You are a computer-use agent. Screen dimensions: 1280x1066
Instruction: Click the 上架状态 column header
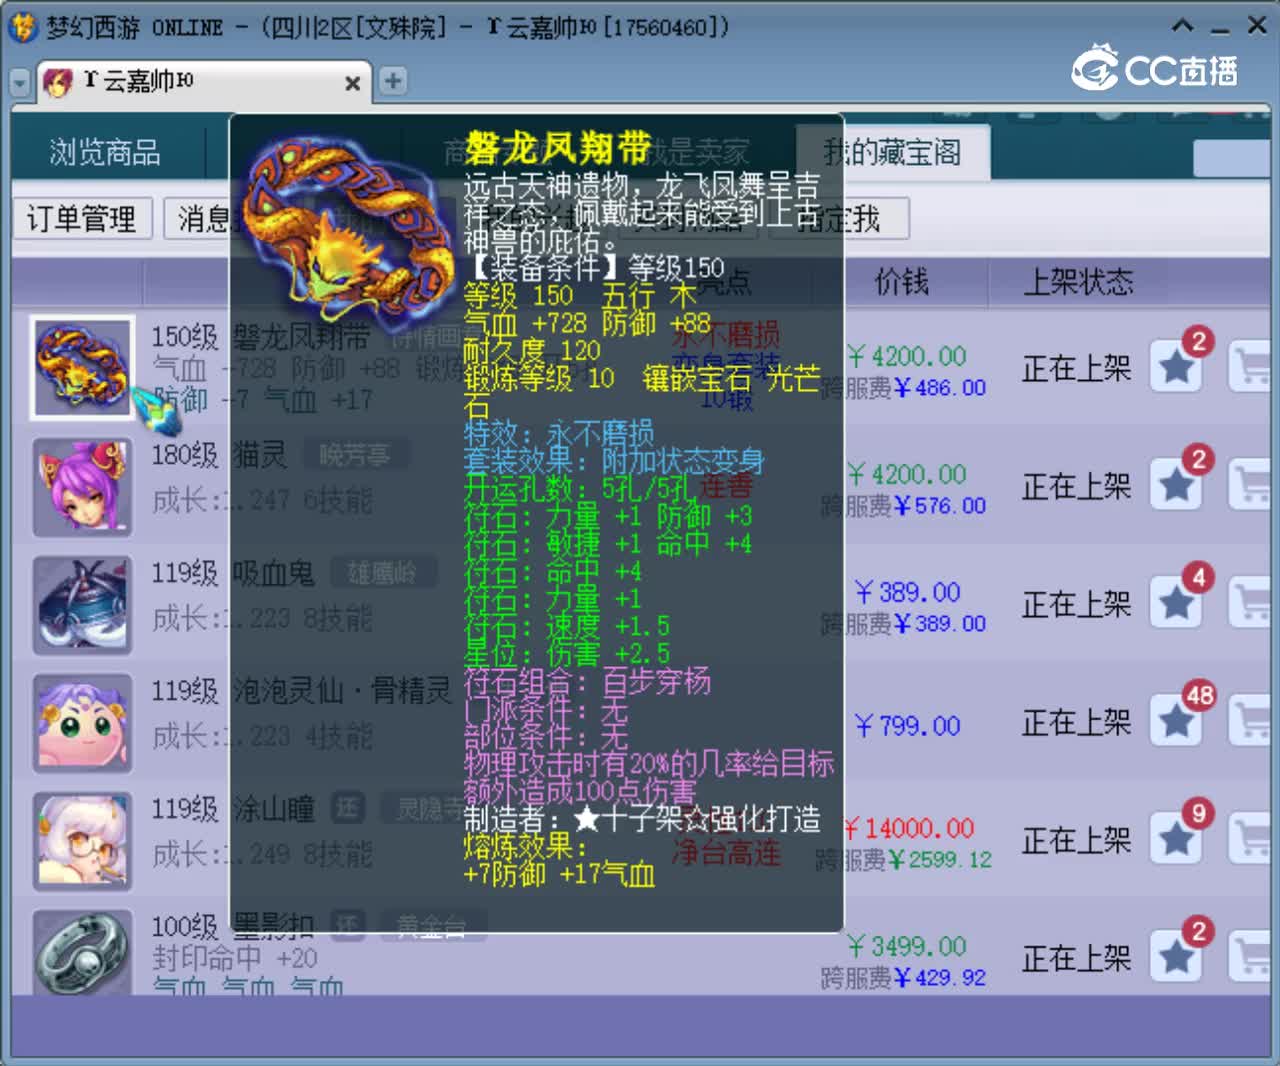point(1078,282)
